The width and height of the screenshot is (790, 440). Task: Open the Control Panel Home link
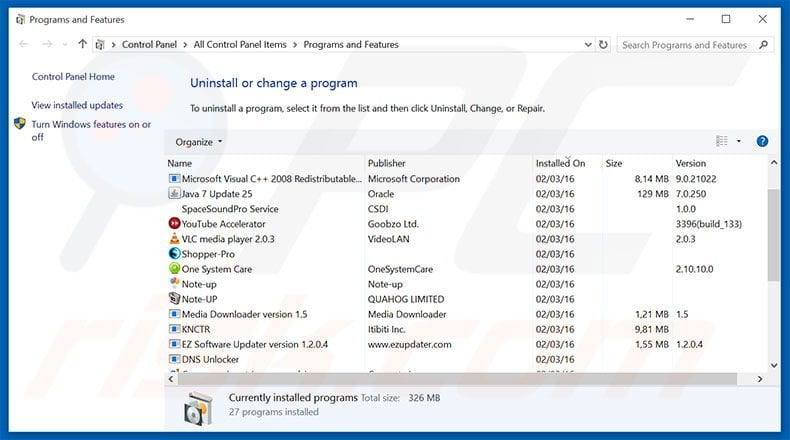click(x=73, y=77)
